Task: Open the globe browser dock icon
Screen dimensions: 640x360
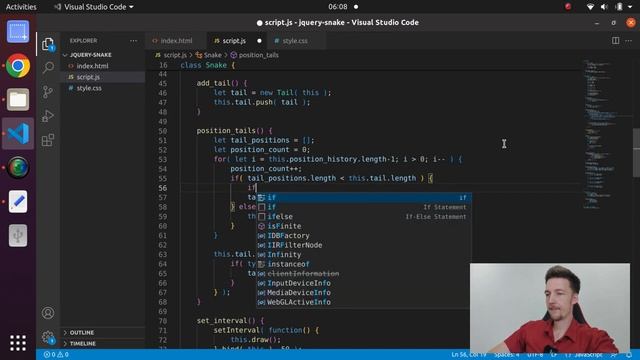Action: click(x=18, y=167)
